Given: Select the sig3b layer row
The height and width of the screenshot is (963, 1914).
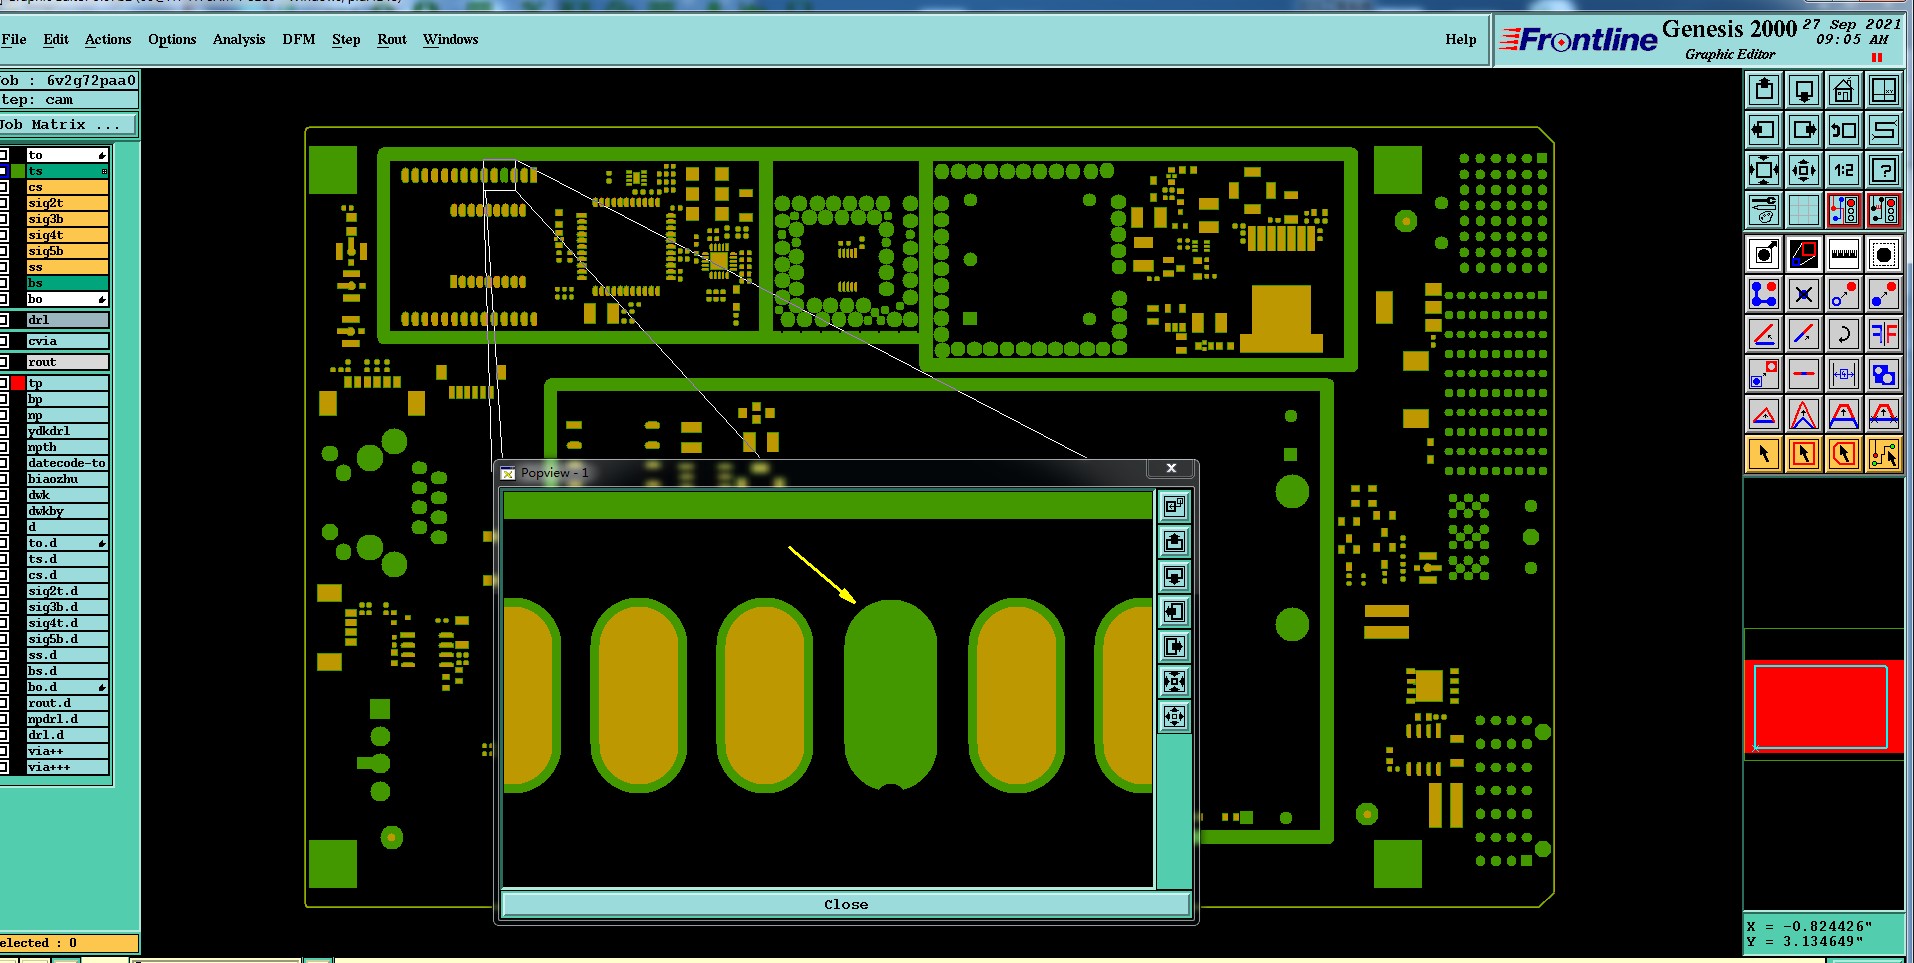Looking at the screenshot, I should pyautogui.click(x=68, y=219).
